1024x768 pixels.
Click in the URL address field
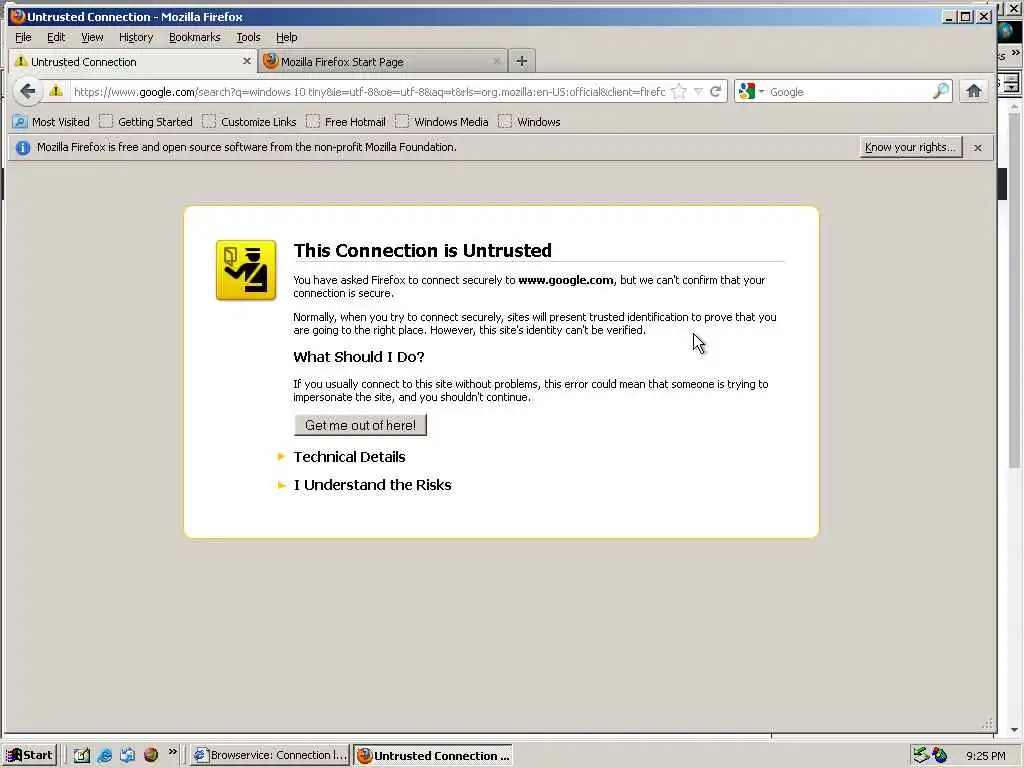(x=369, y=91)
